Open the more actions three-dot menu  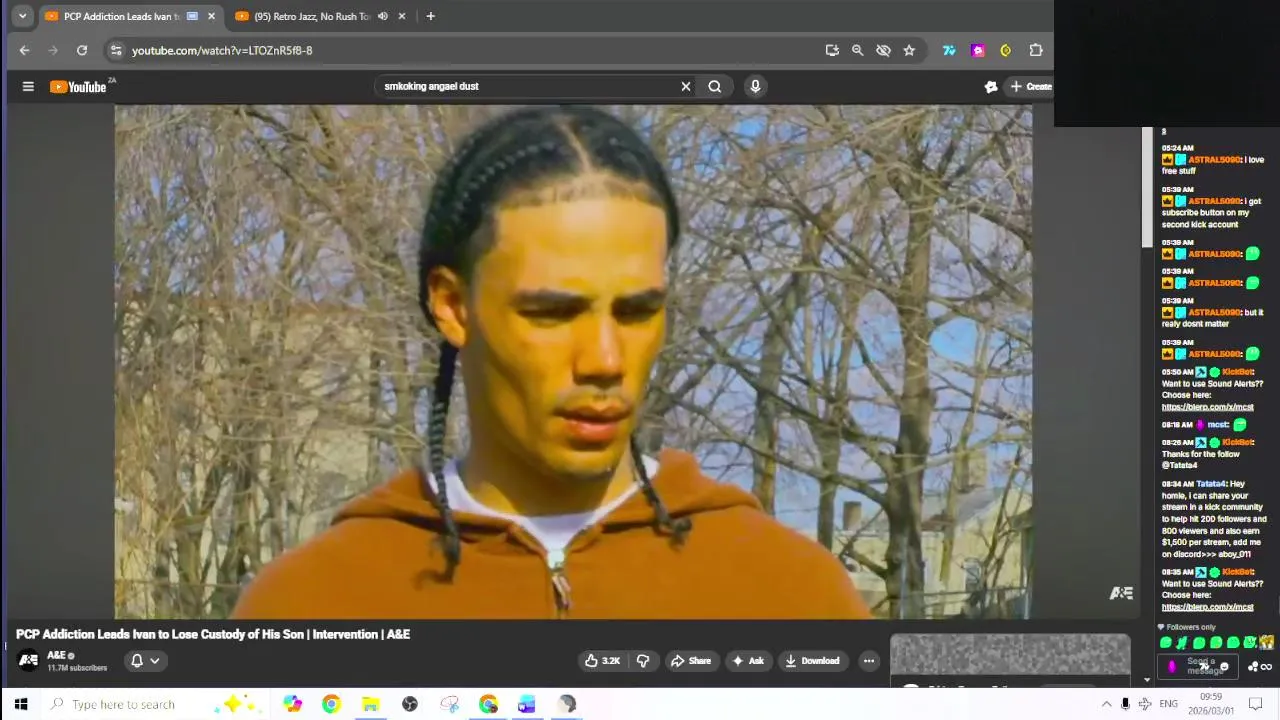[x=869, y=660]
